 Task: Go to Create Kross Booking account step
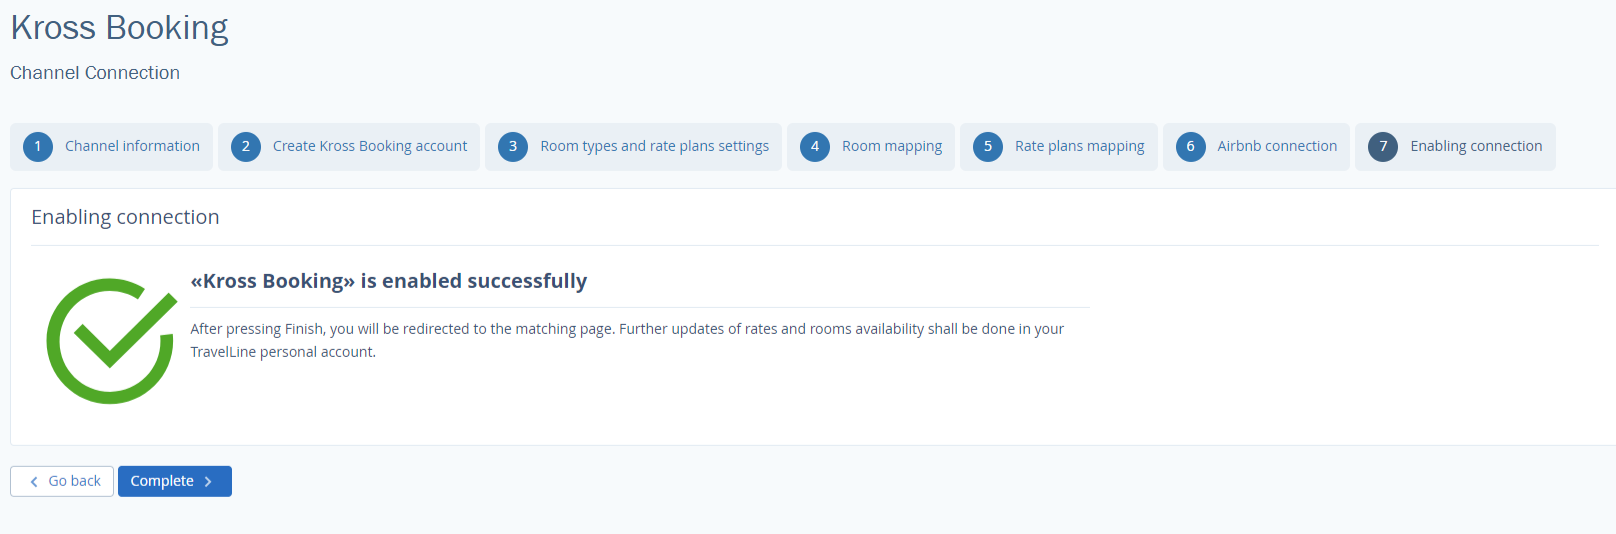[x=349, y=147]
